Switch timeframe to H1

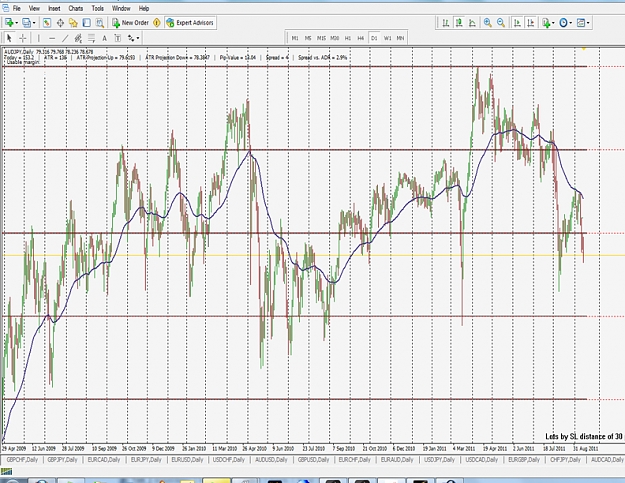tap(348, 38)
